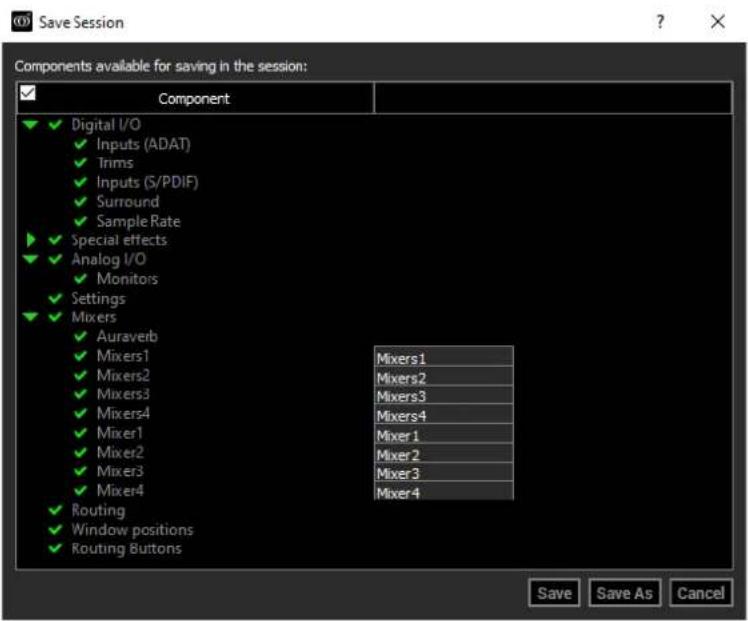Uncheck the Routing checkmark
This screenshot has width=748, height=621.
click(x=55, y=510)
